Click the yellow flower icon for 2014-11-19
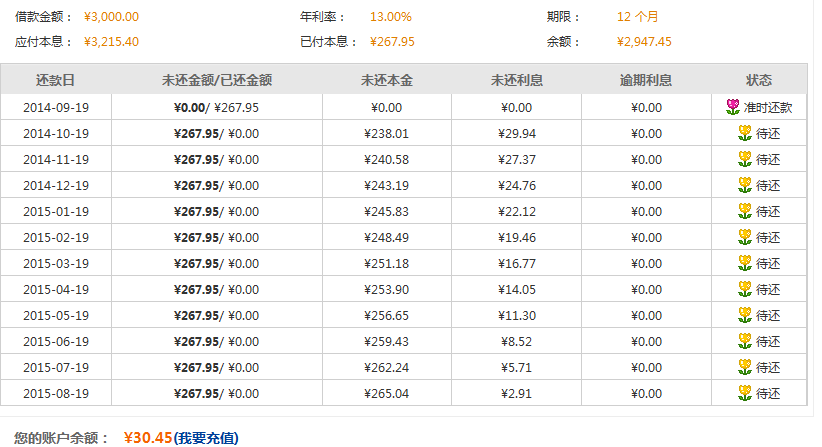 [744, 159]
